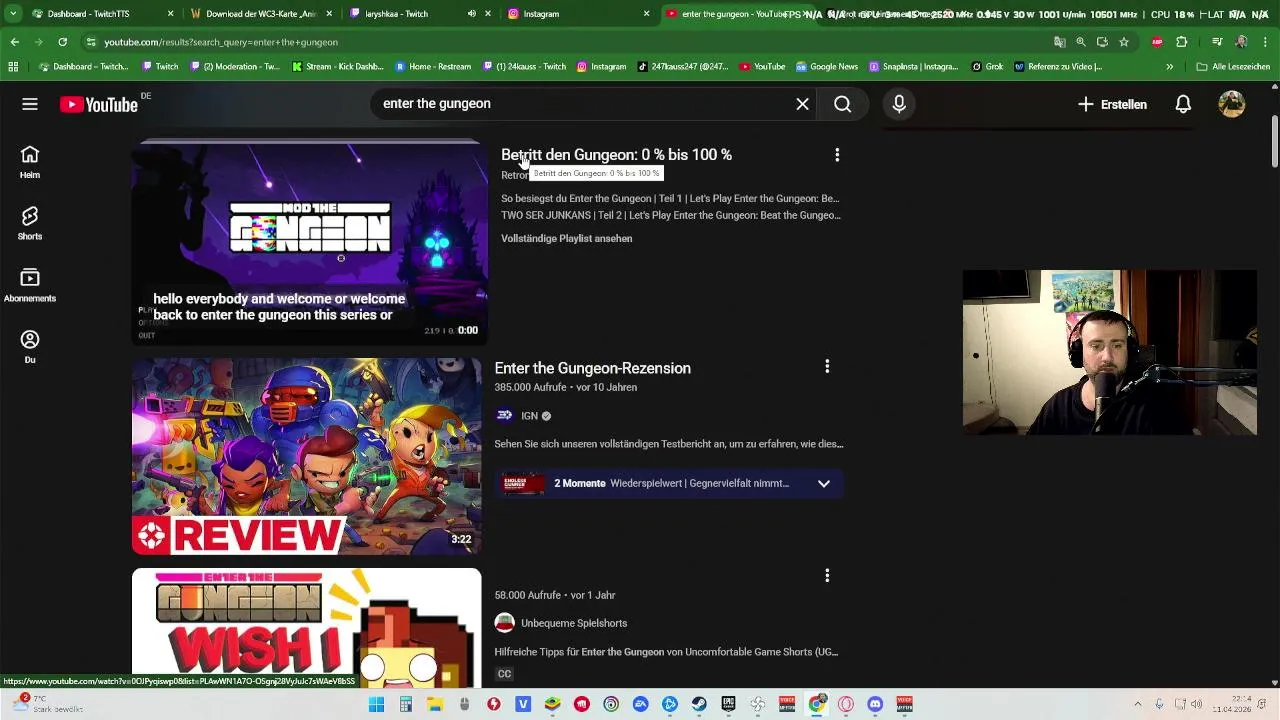Viewport: 1280px width, 720px height.
Task: Click Vollständige Playlist ansehen
Action: 567,239
